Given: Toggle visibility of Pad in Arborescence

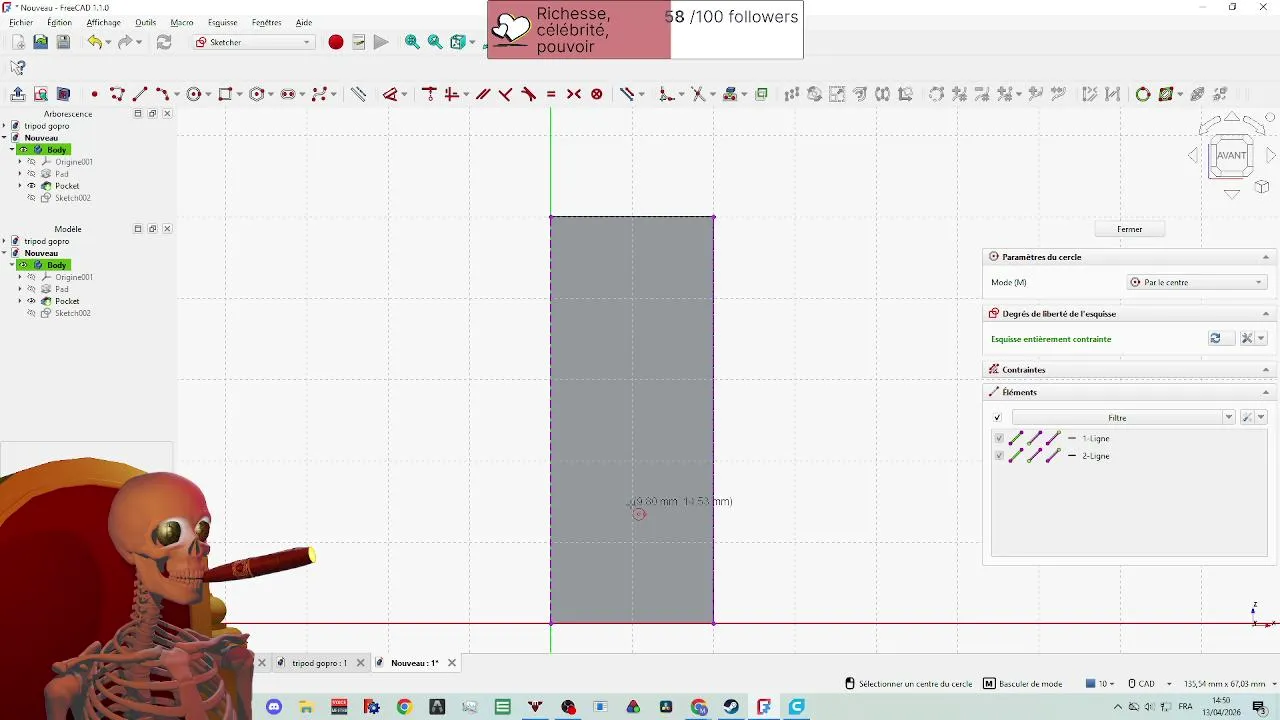Looking at the screenshot, I should click(x=31, y=174).
